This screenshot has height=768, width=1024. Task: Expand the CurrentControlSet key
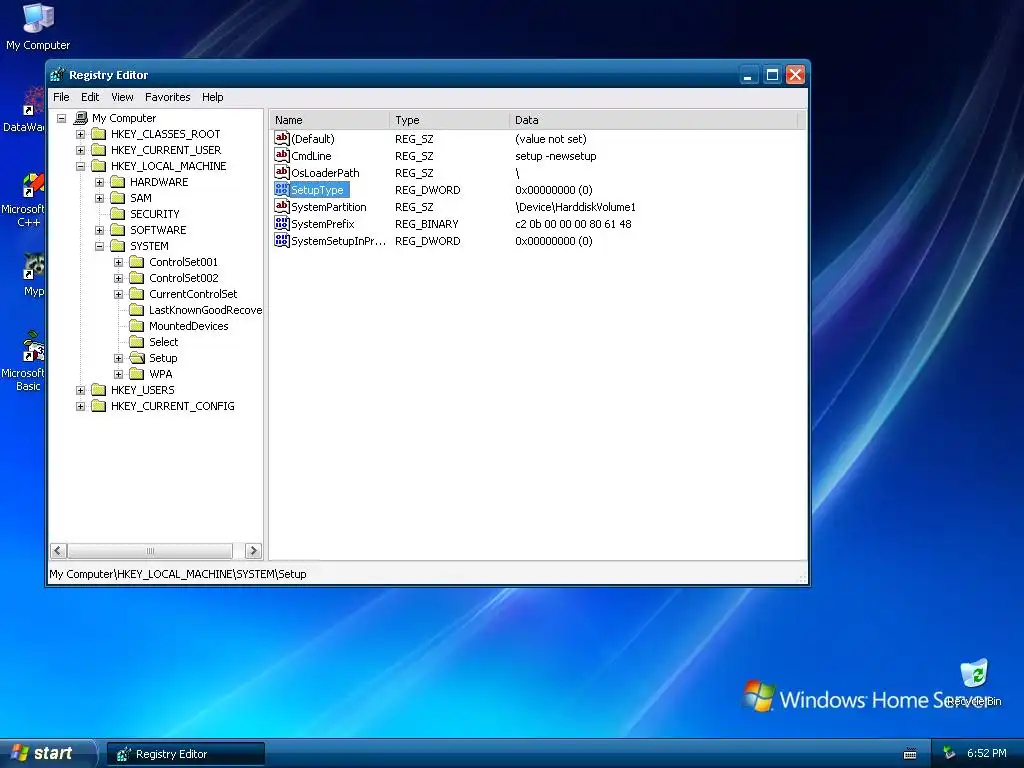tap(118, 295)
